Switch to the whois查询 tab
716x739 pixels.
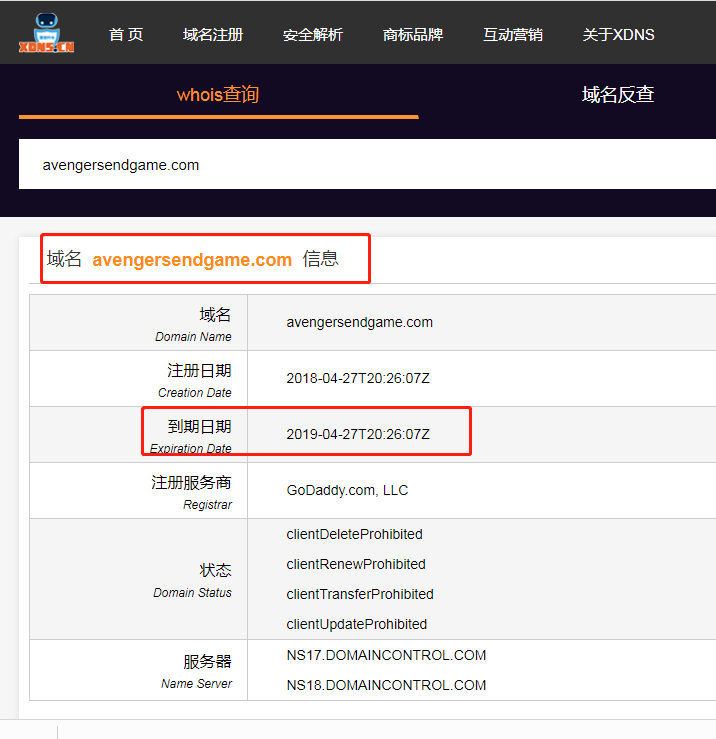[x=218, y=95]
